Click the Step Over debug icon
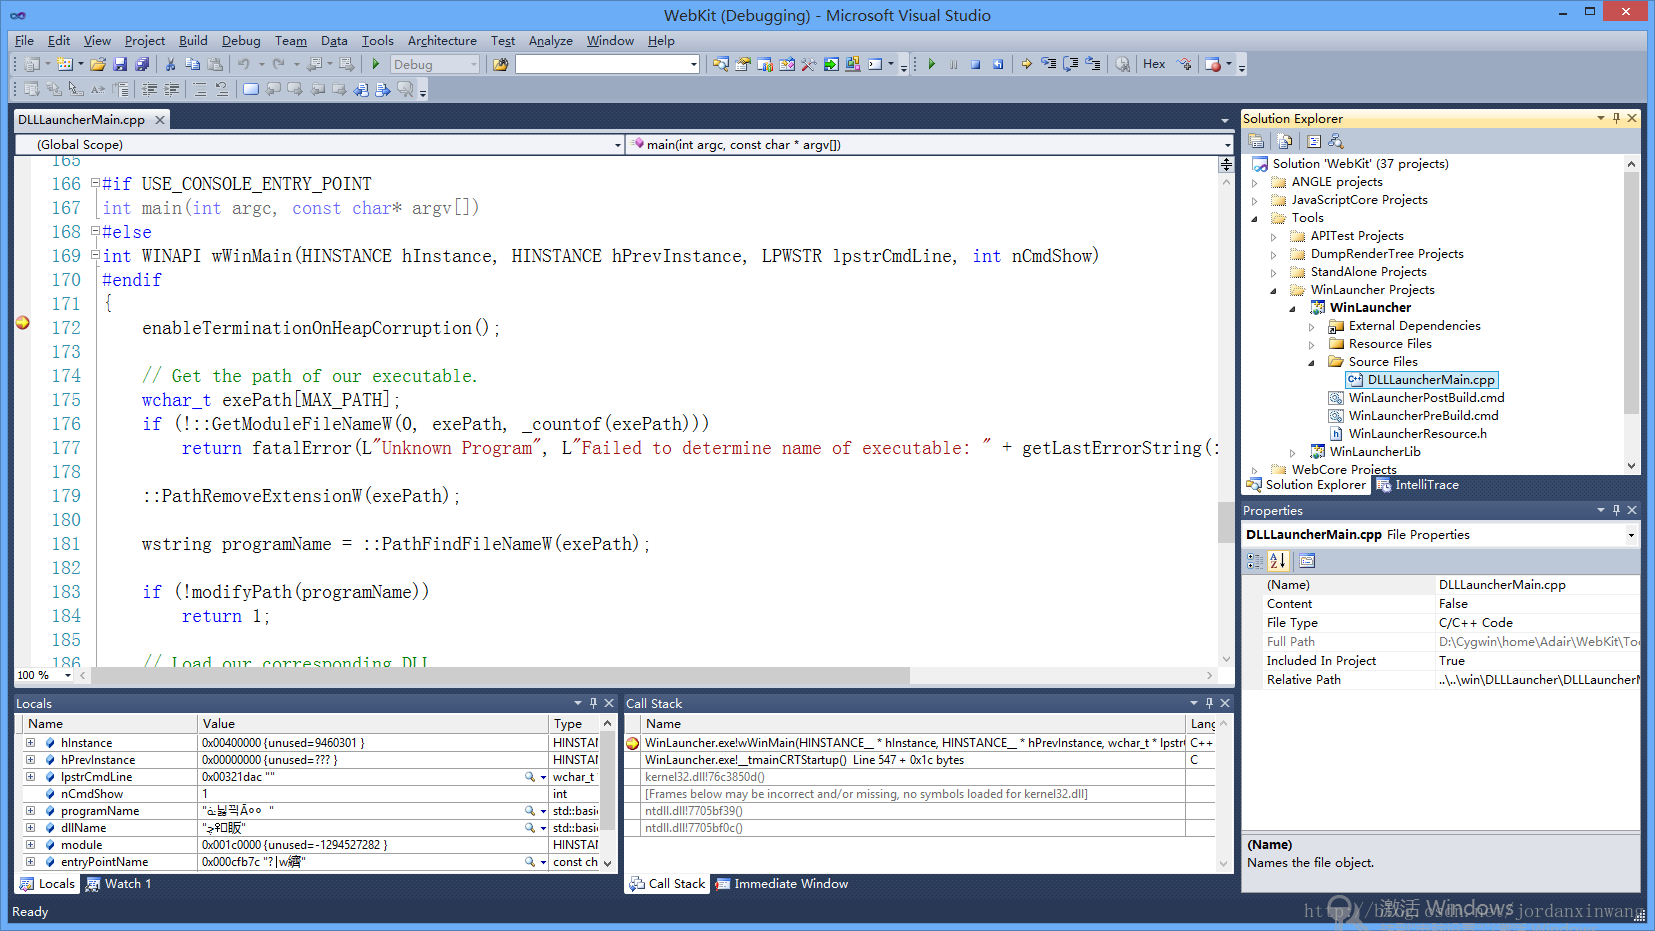 [1071, 64]
